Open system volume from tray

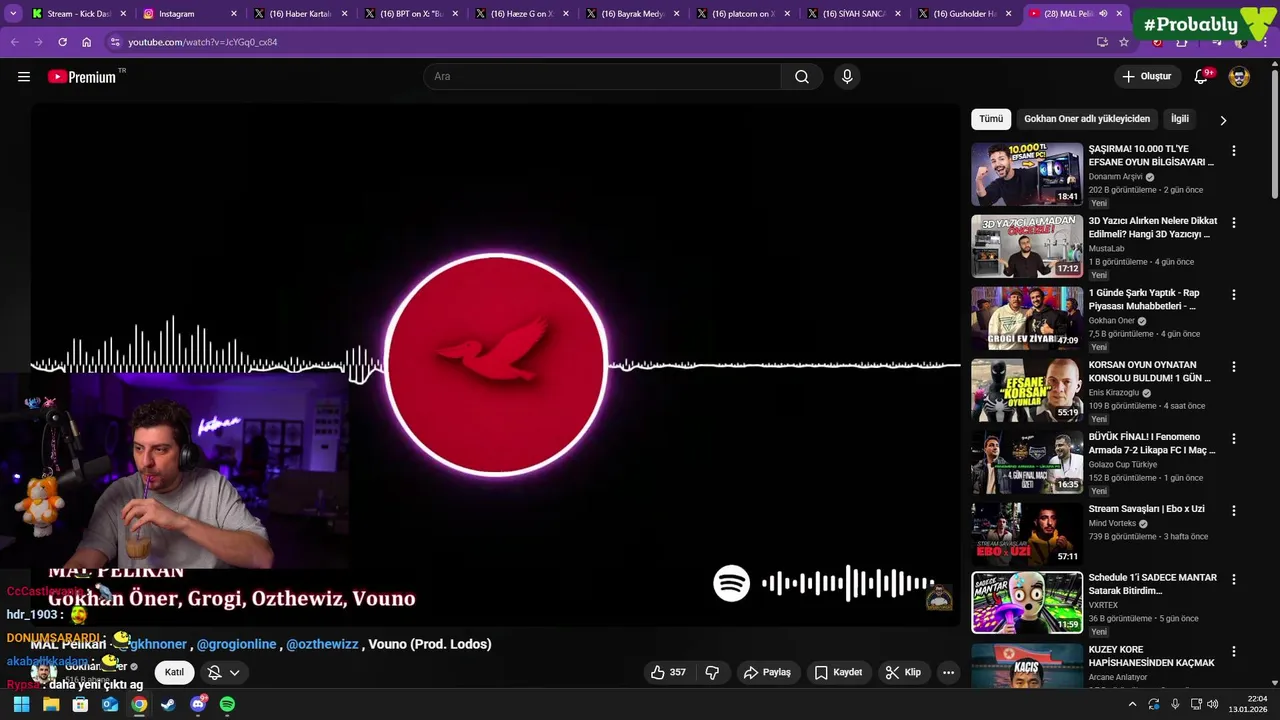1212,704
